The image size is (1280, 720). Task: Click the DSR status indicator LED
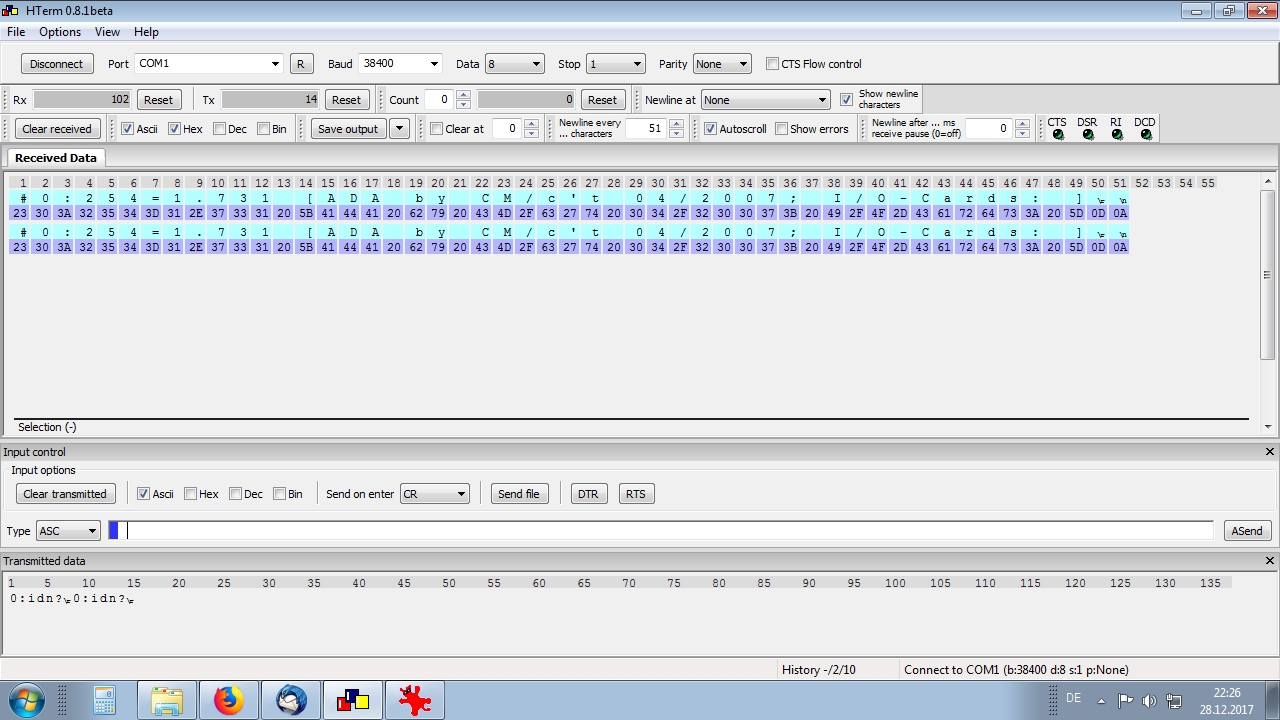click(x=1087, y=135)
